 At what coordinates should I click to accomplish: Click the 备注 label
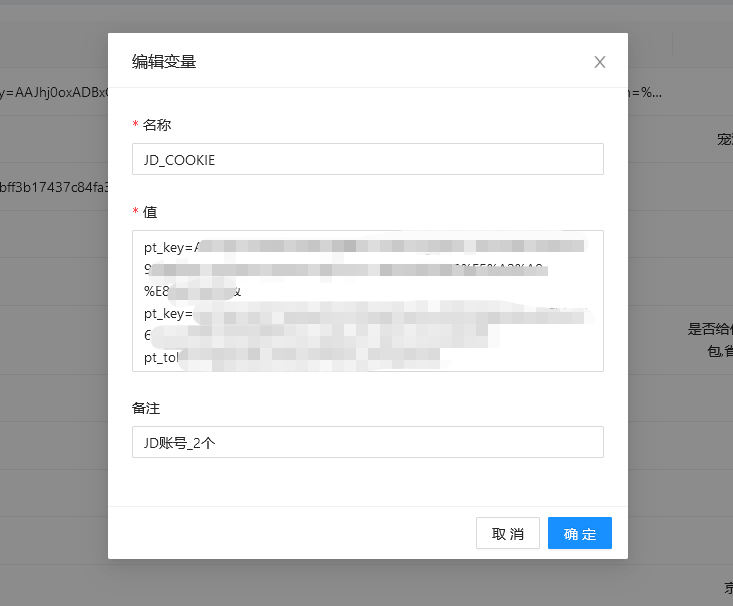click(x=146, y=408)
